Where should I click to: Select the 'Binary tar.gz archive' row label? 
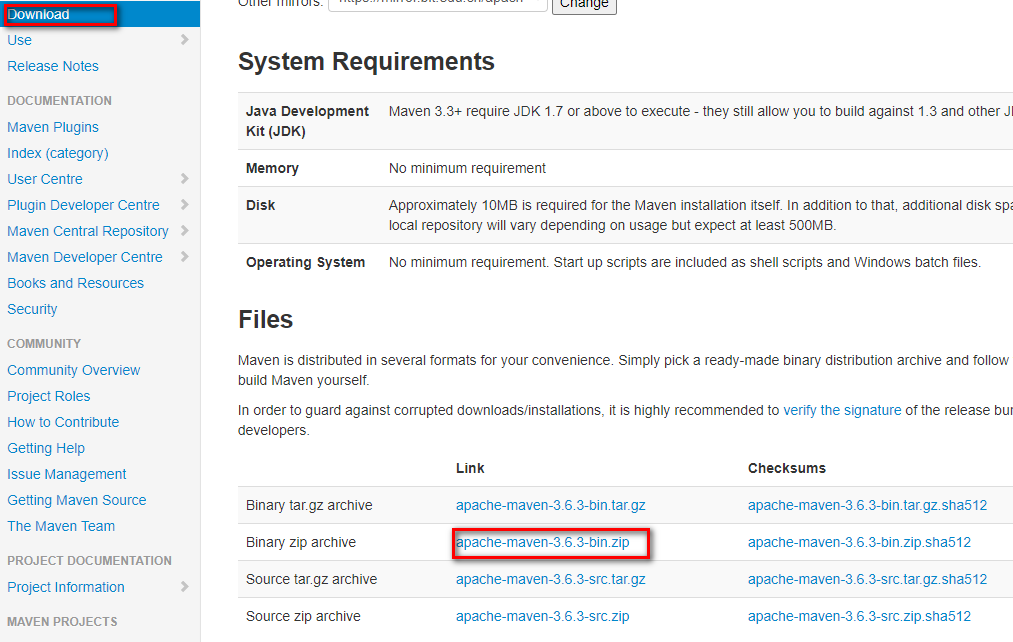point(309,506)
